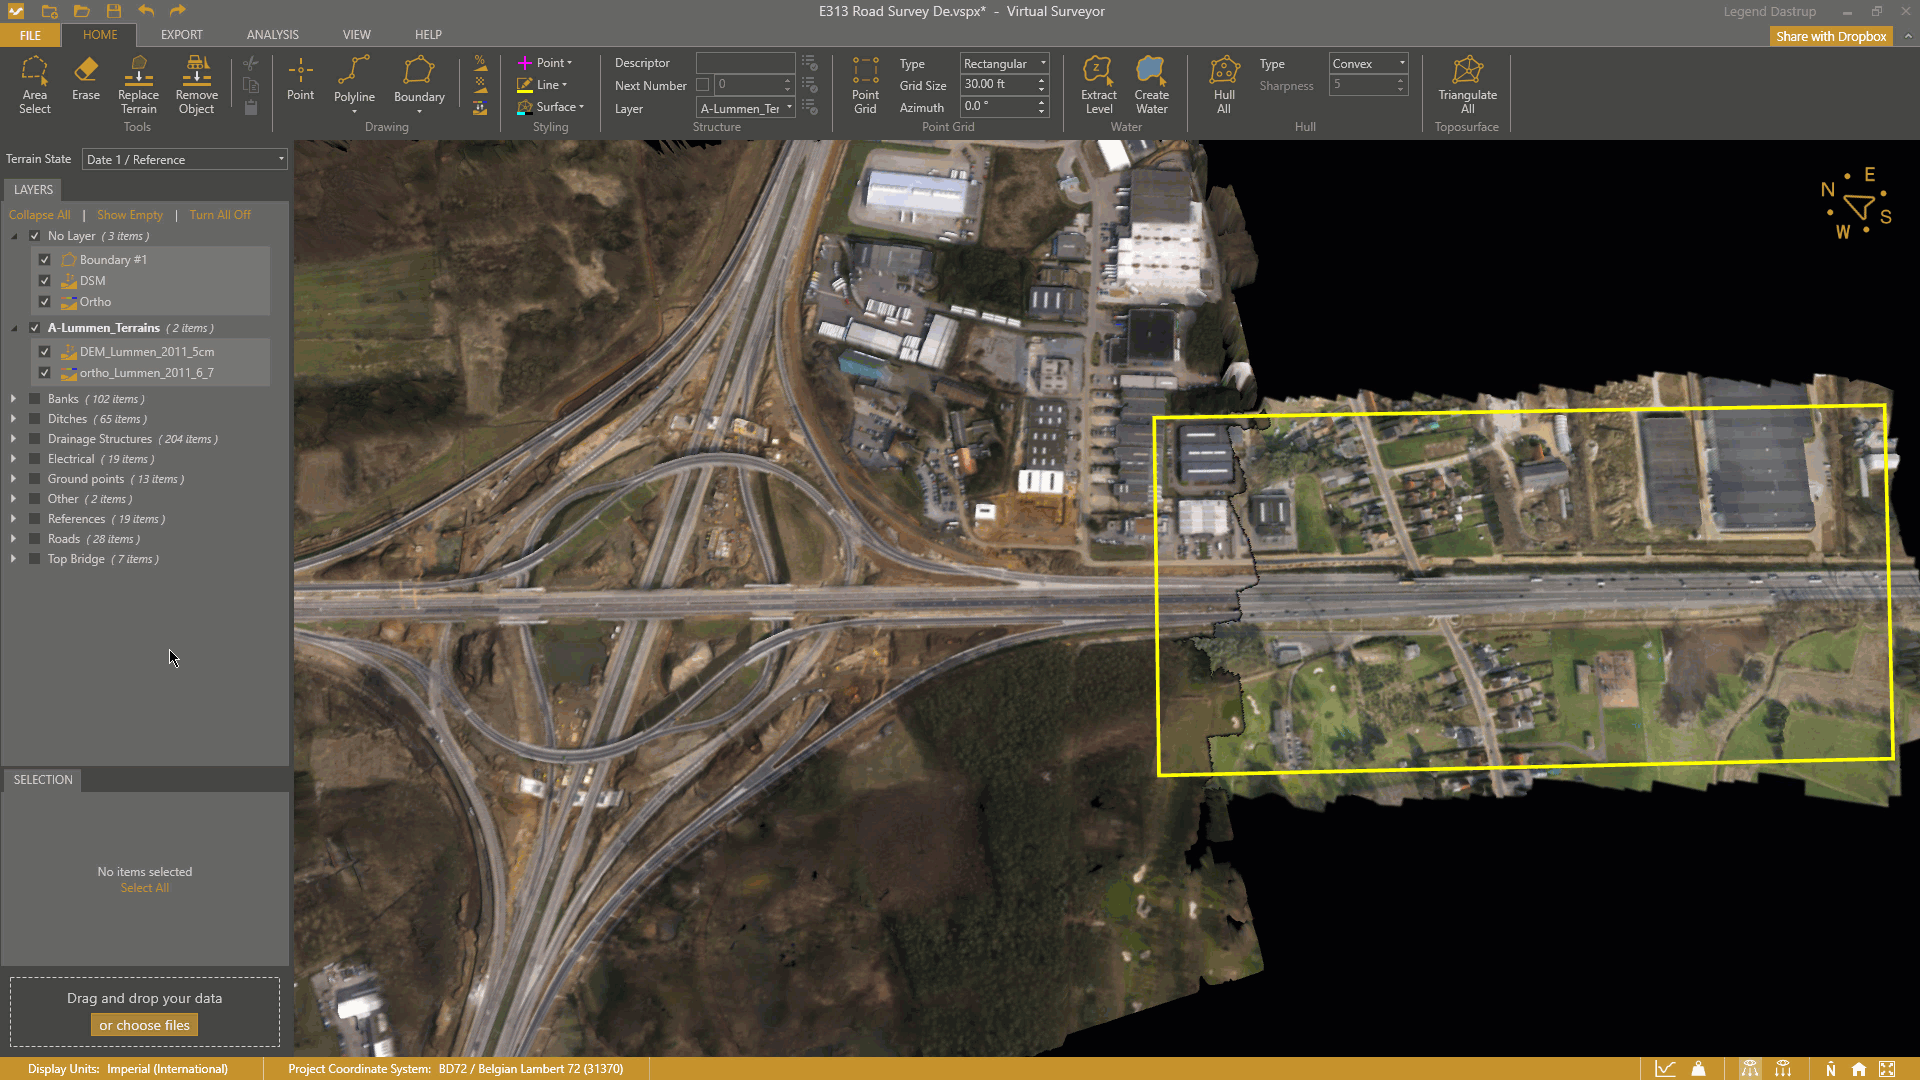1920x1080 pixels.
Task: Open the Terrain State dropdown
Action: (x=185, y=160)
